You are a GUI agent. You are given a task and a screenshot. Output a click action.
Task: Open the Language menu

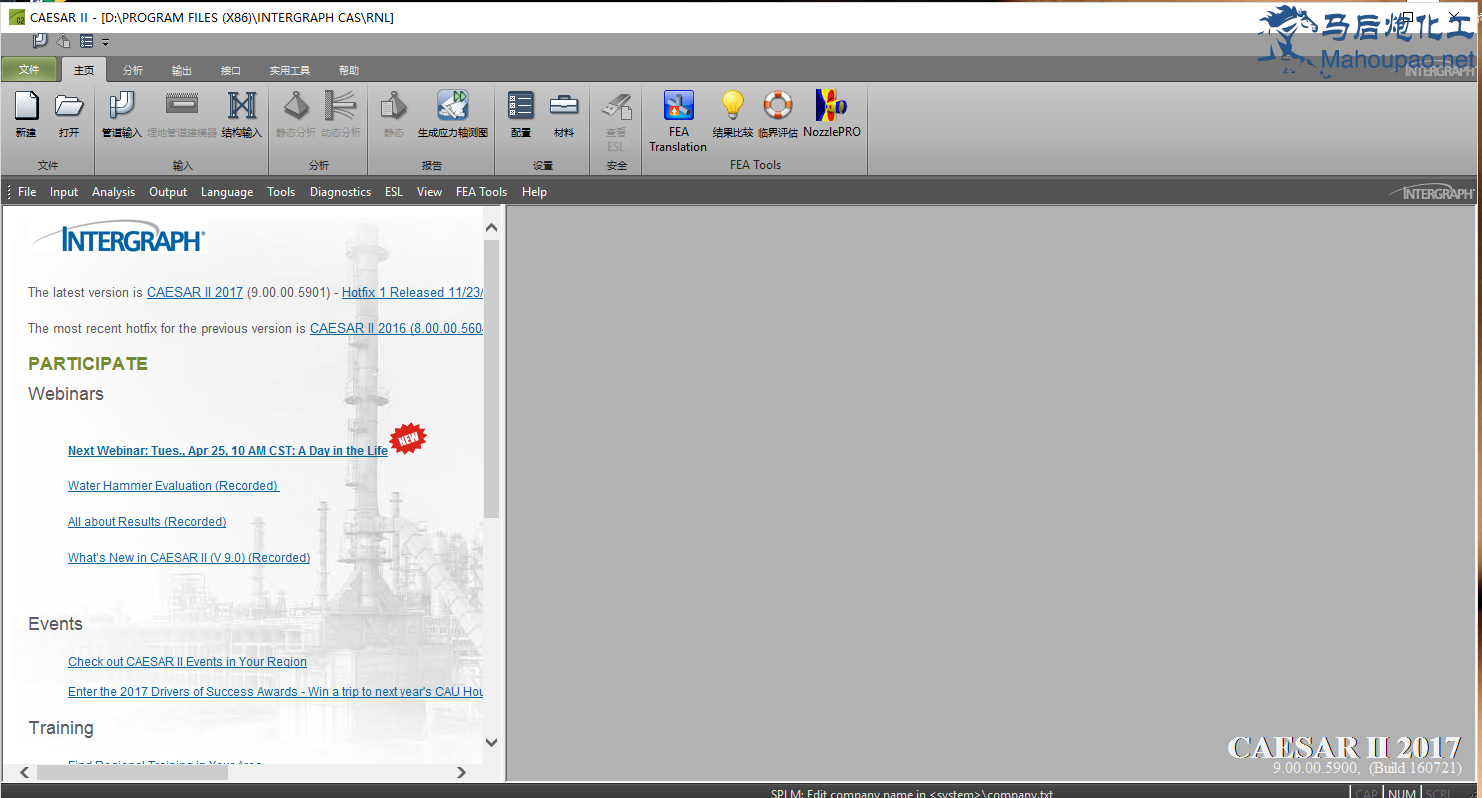[x=227, y=192]
